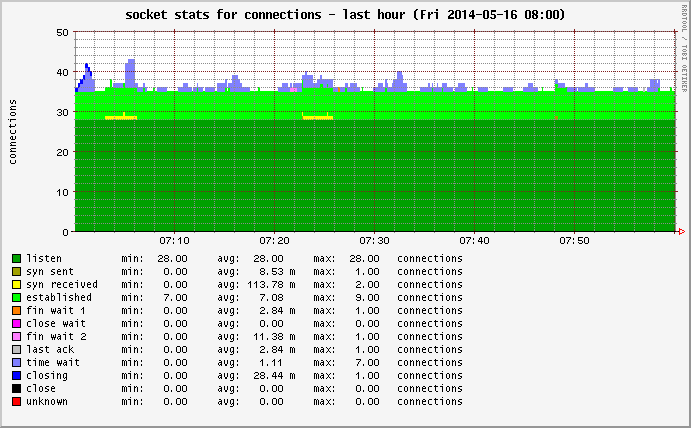The image size is (691, 428).
Task: Select the 07:50 time axis label
Action: coord(574,241)
